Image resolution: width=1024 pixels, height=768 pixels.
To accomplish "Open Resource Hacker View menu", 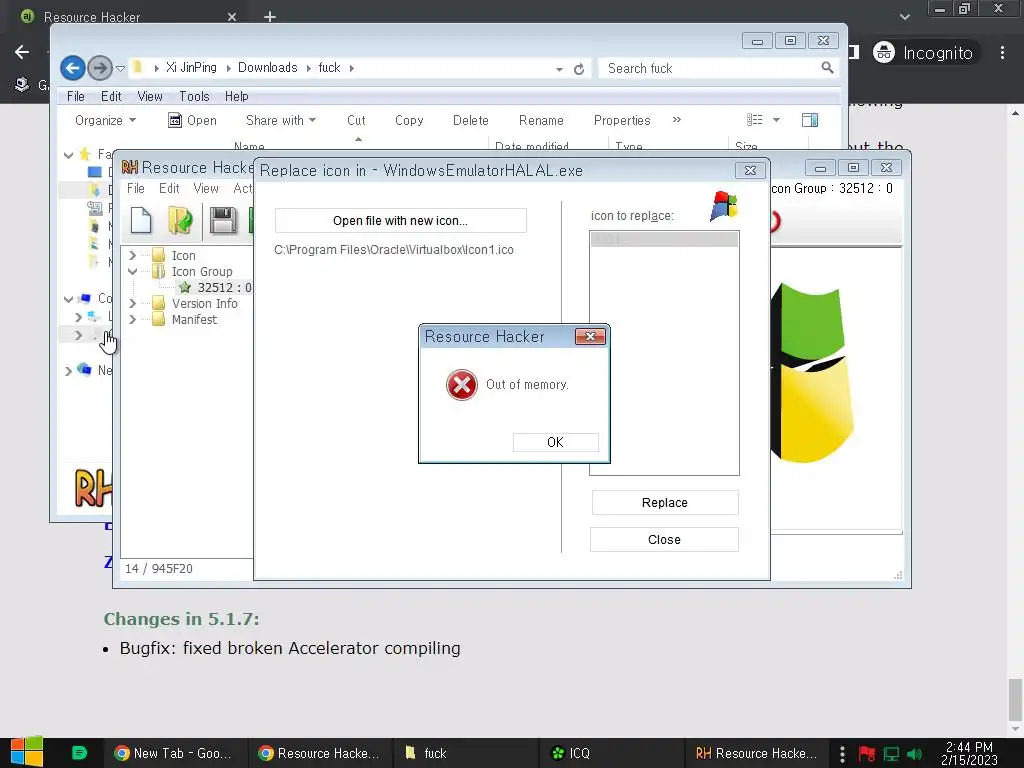I will click(x=206, y=189).
